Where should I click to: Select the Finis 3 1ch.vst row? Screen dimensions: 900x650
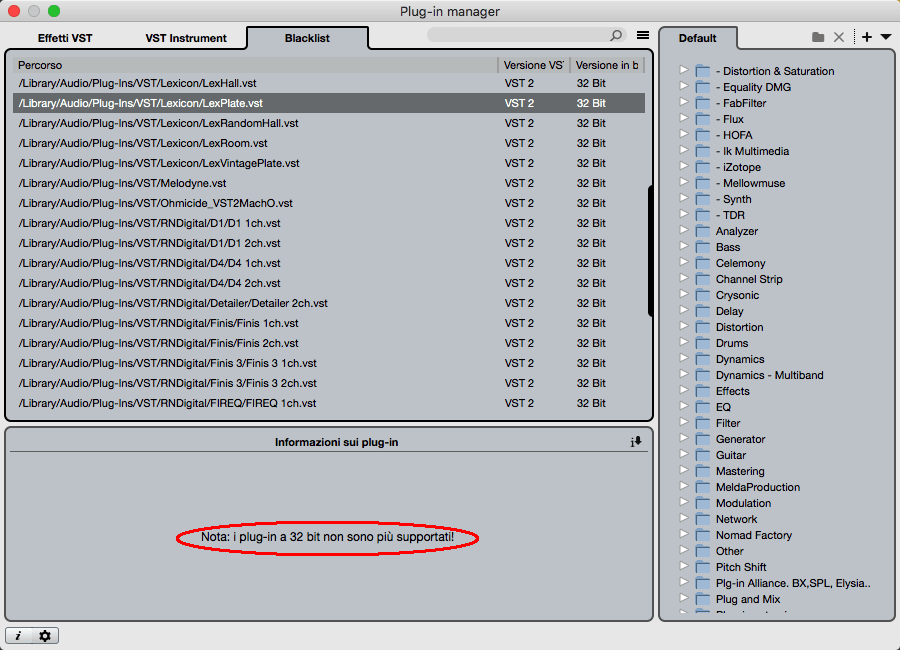point(329,363)
